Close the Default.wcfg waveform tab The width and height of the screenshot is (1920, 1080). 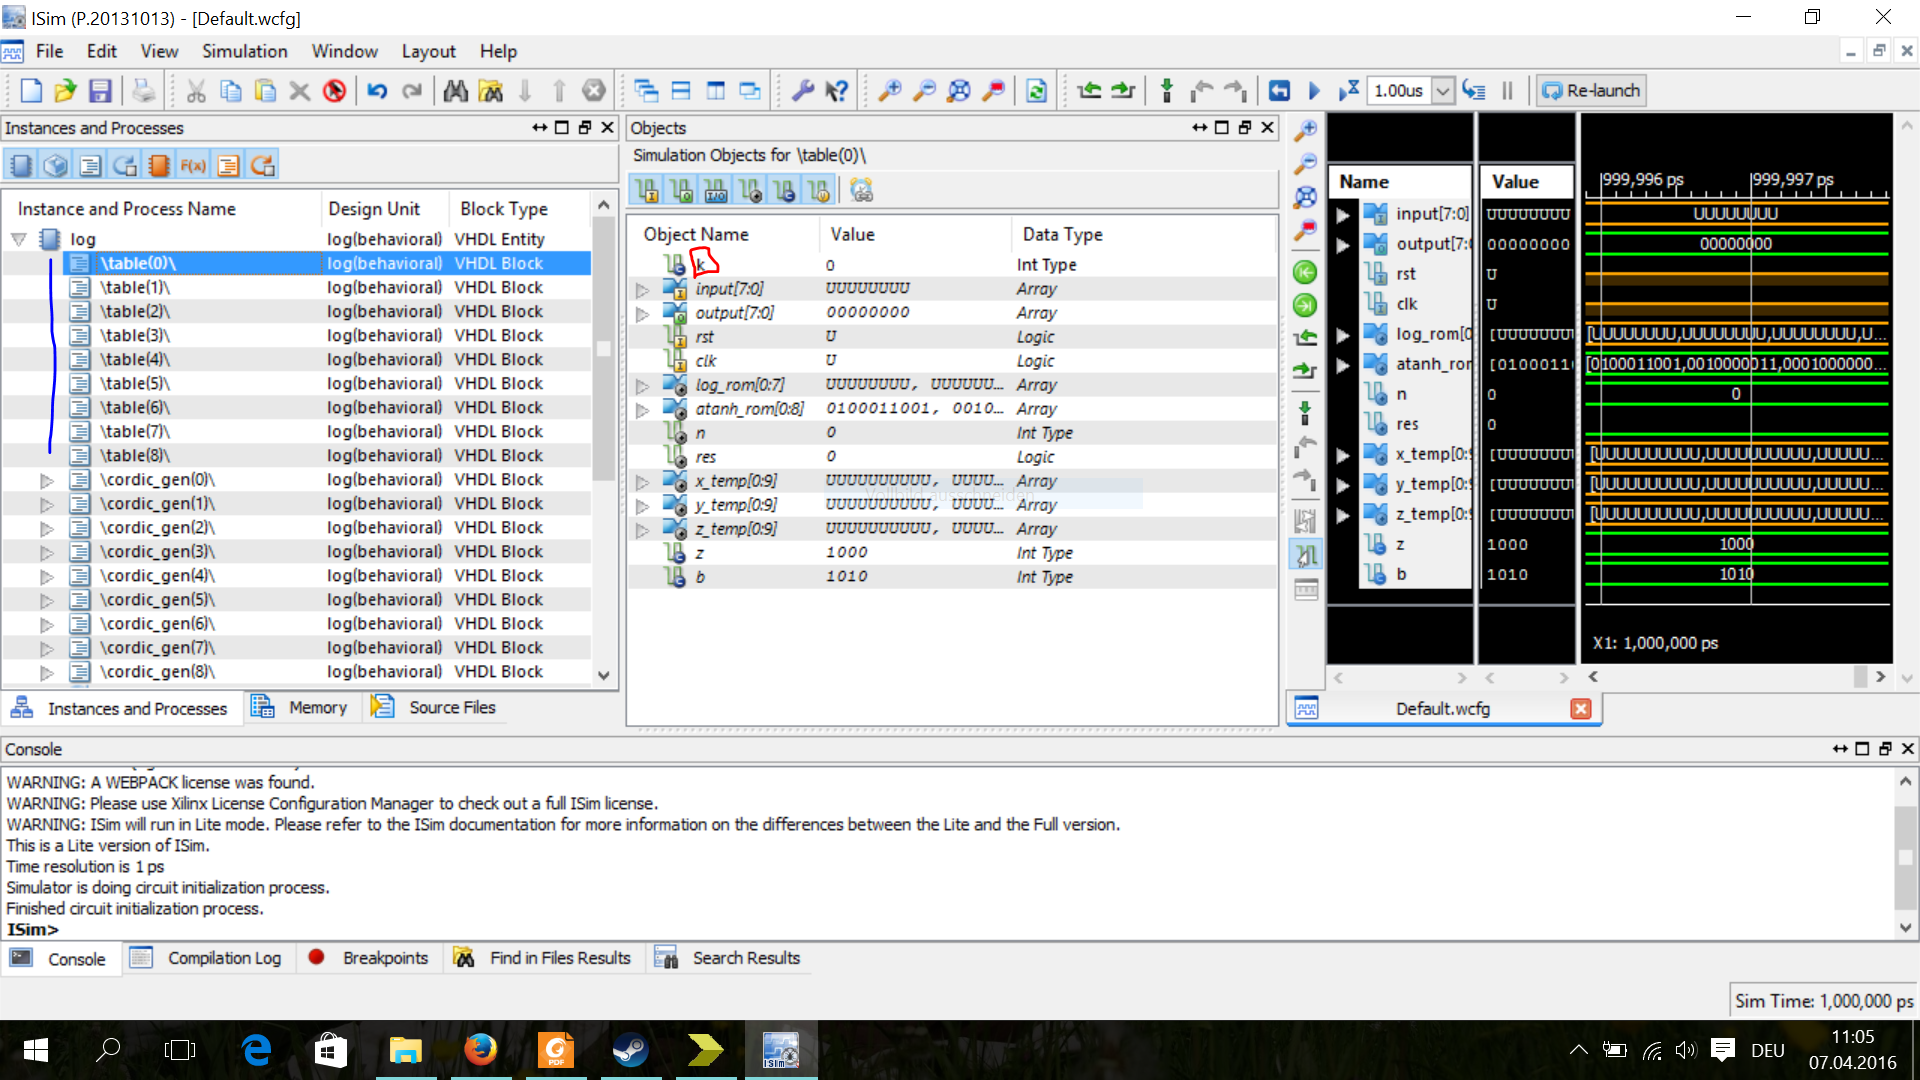click(1581, 708)
